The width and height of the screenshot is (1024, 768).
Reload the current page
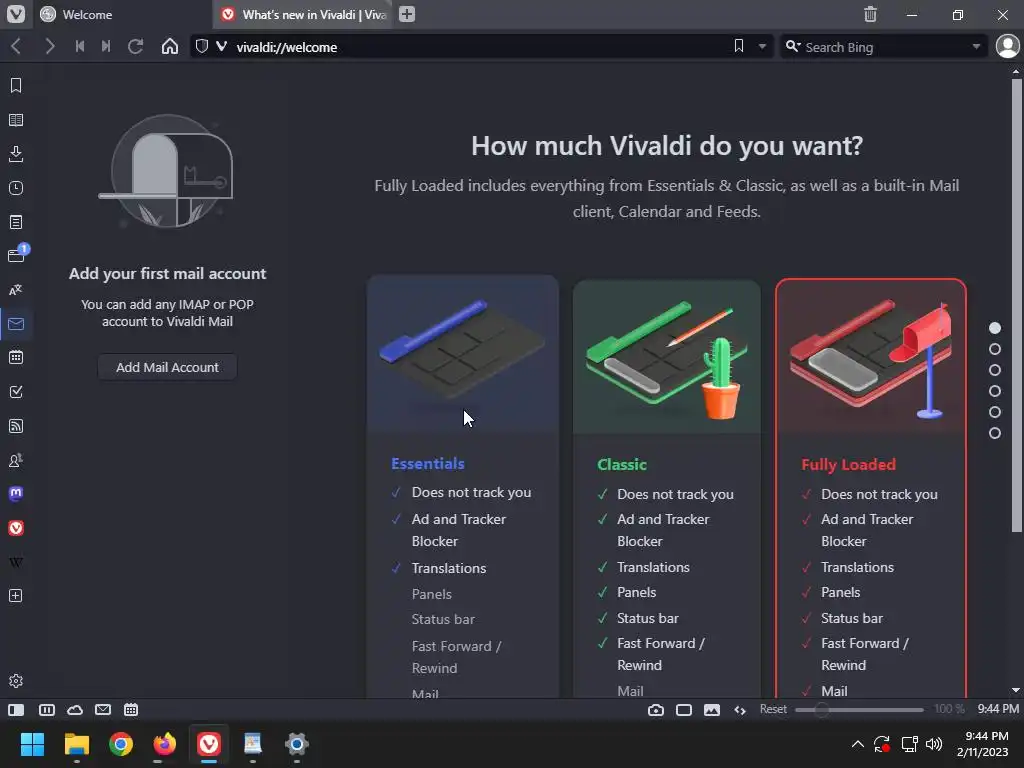tap(135, 46)
